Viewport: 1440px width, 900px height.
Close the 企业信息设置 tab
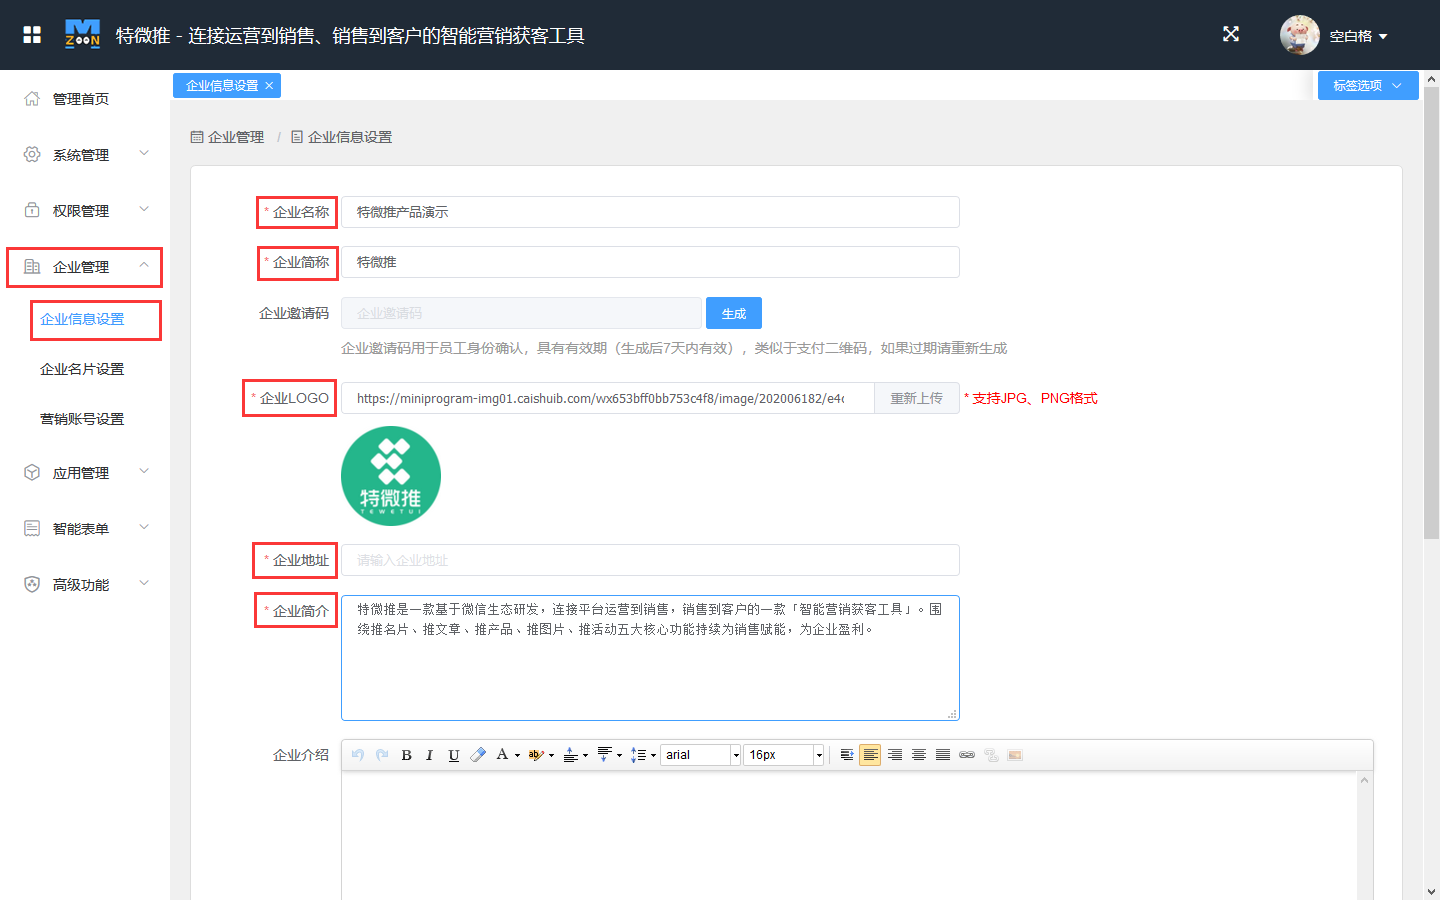click(x=269, y=86)
